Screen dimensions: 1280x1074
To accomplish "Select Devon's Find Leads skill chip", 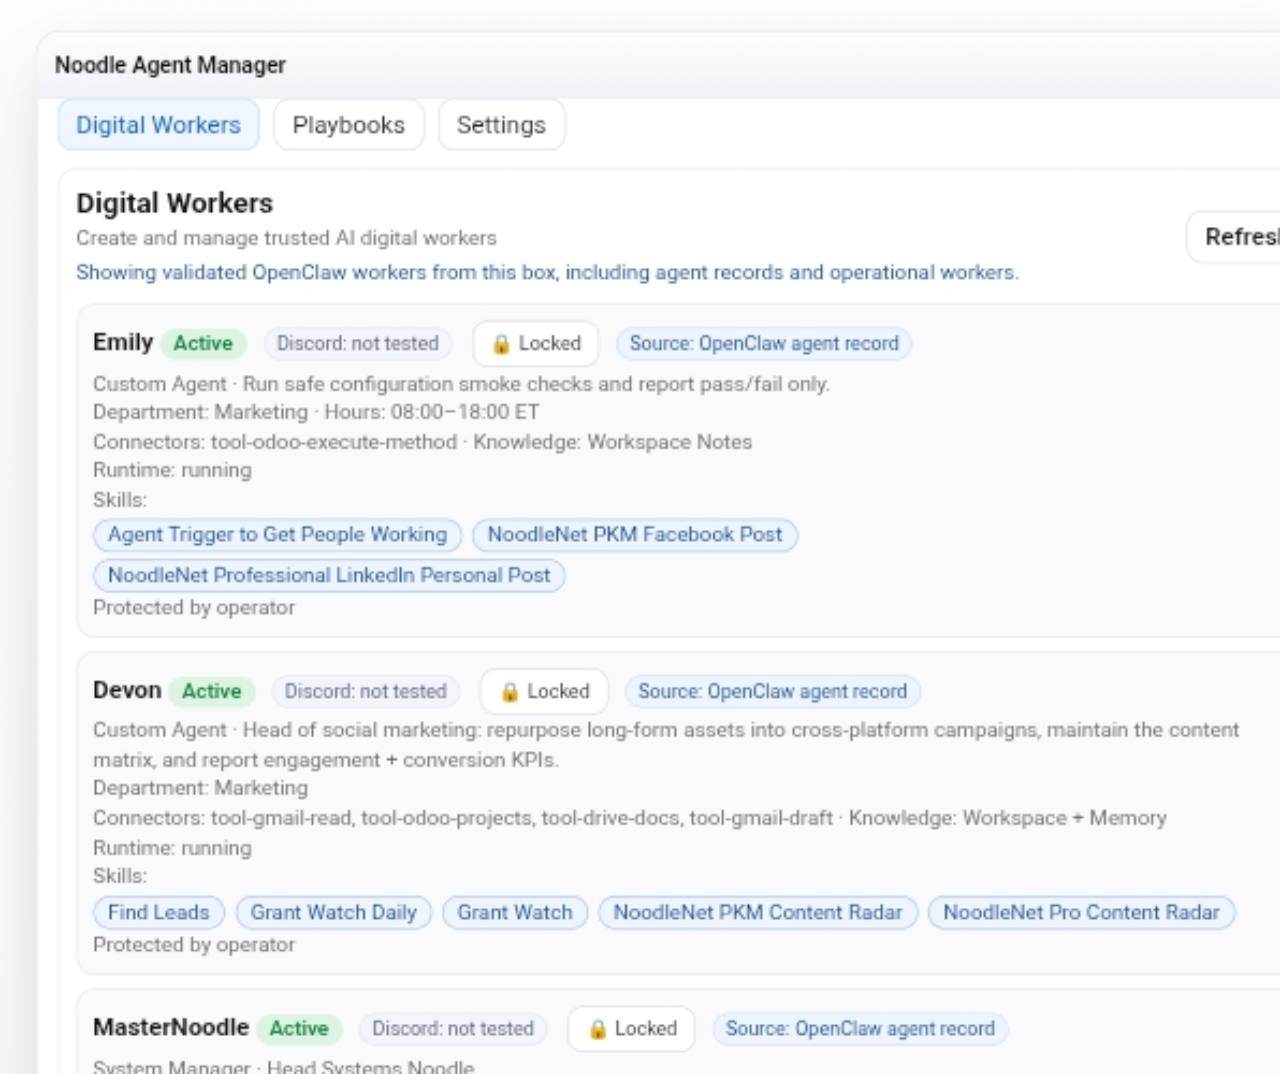I will pos(159,912).
